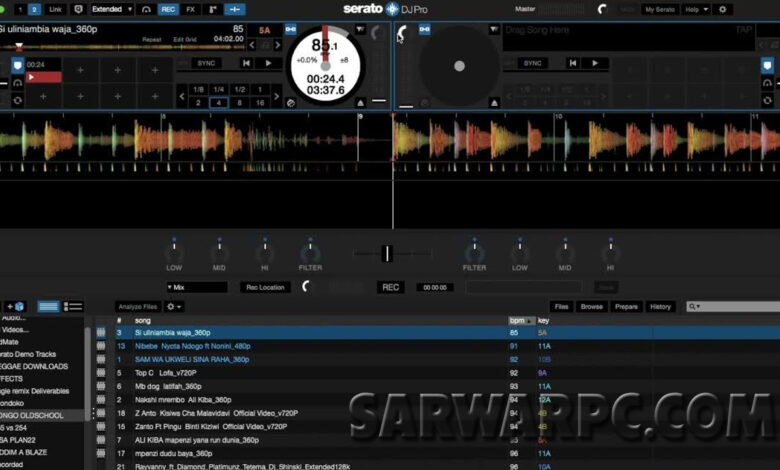Click the crossfader handle
The image size is (780, 470).
tap(387, 254)
